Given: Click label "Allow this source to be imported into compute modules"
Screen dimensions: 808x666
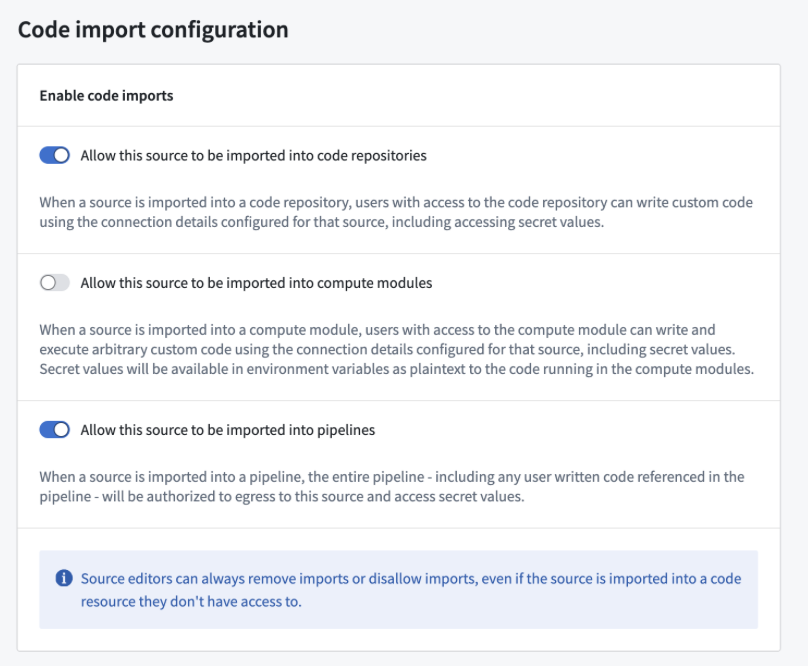Looking at the screenshot, I should (x=256, y=283).
